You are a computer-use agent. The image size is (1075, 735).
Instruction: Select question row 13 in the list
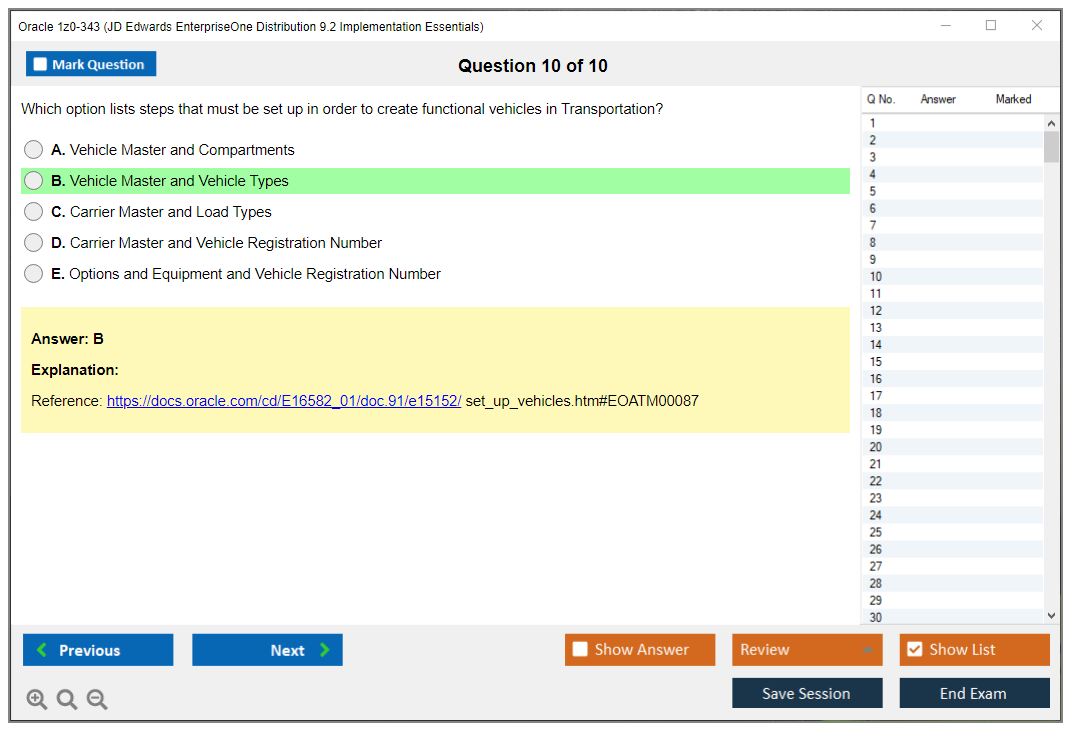952,328
